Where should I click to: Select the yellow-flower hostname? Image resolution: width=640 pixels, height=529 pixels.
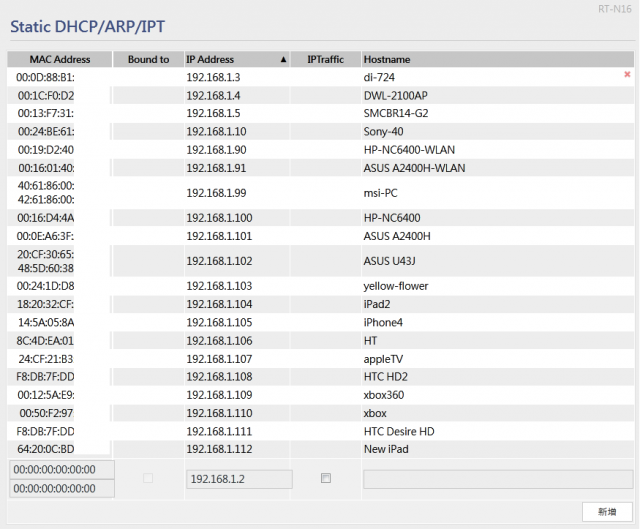(396, 286)
